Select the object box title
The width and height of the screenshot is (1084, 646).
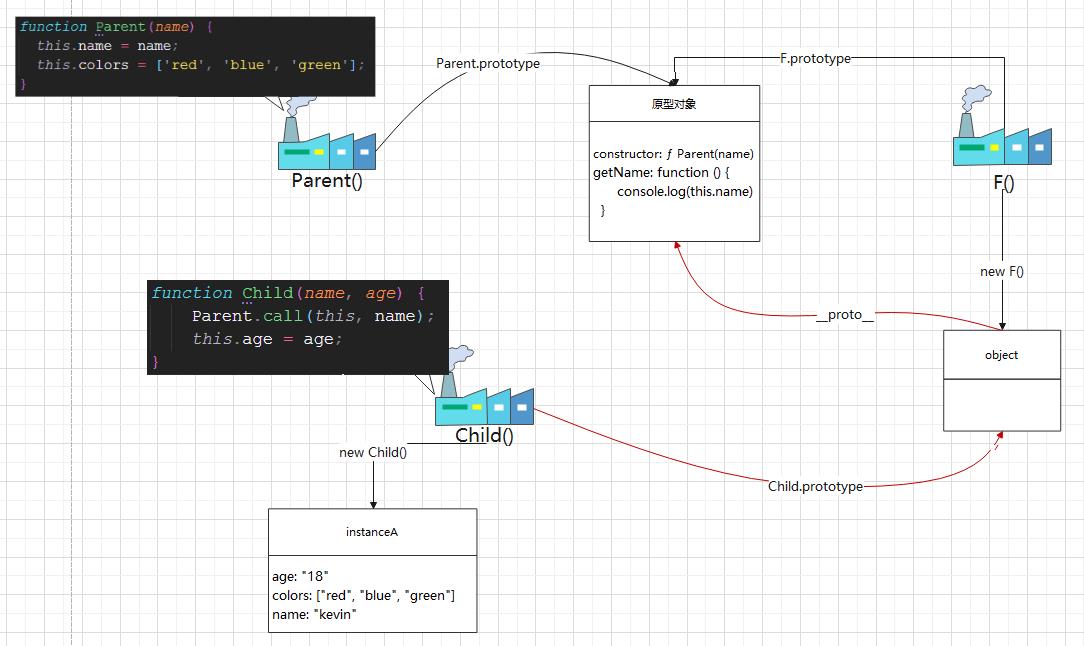click(x=1001, y=355)
